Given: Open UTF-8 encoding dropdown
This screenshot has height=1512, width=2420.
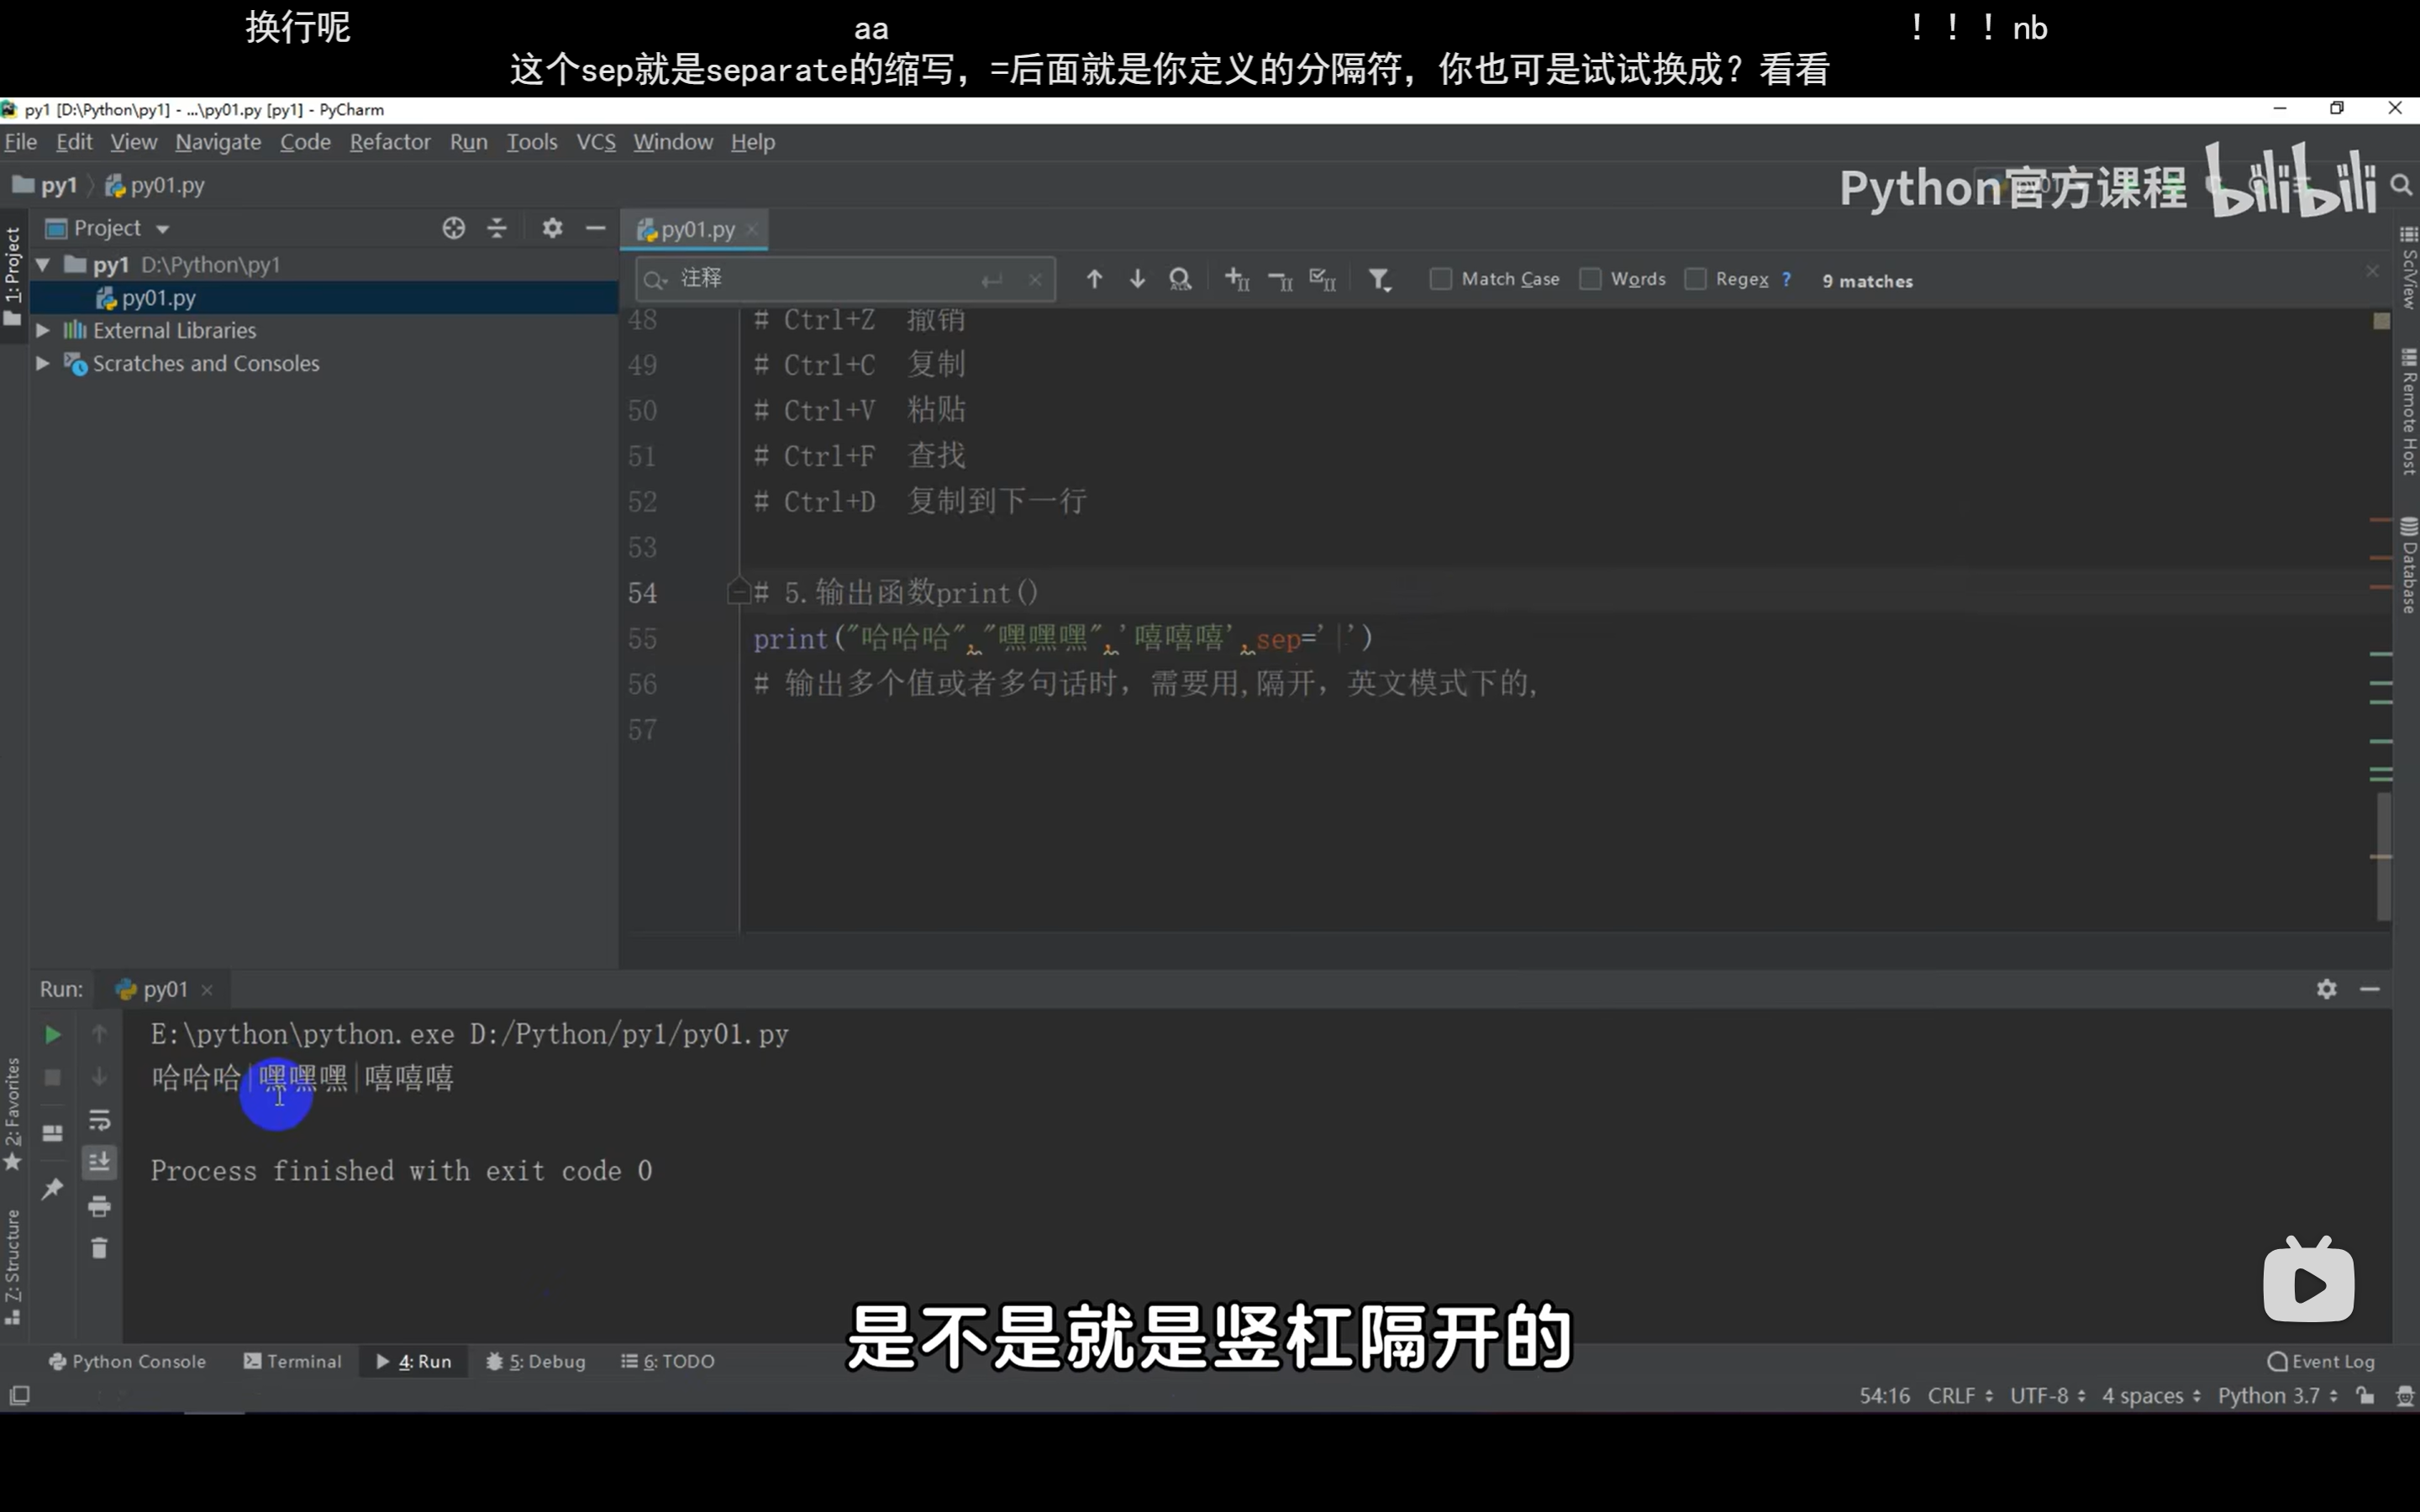Looking at the screenshot, I should coord(2048,1395).
